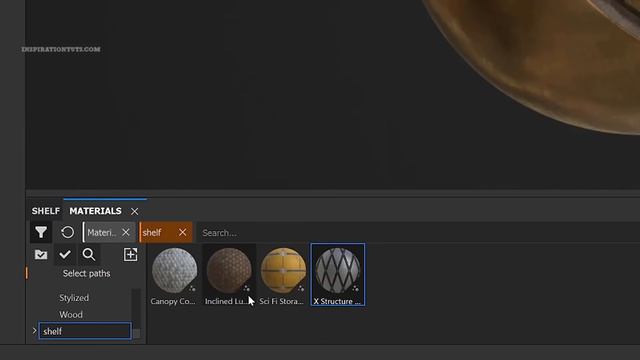Click the magnifier search paths icon
This screenshot has height=360, width=640.
tap(89, 255)
